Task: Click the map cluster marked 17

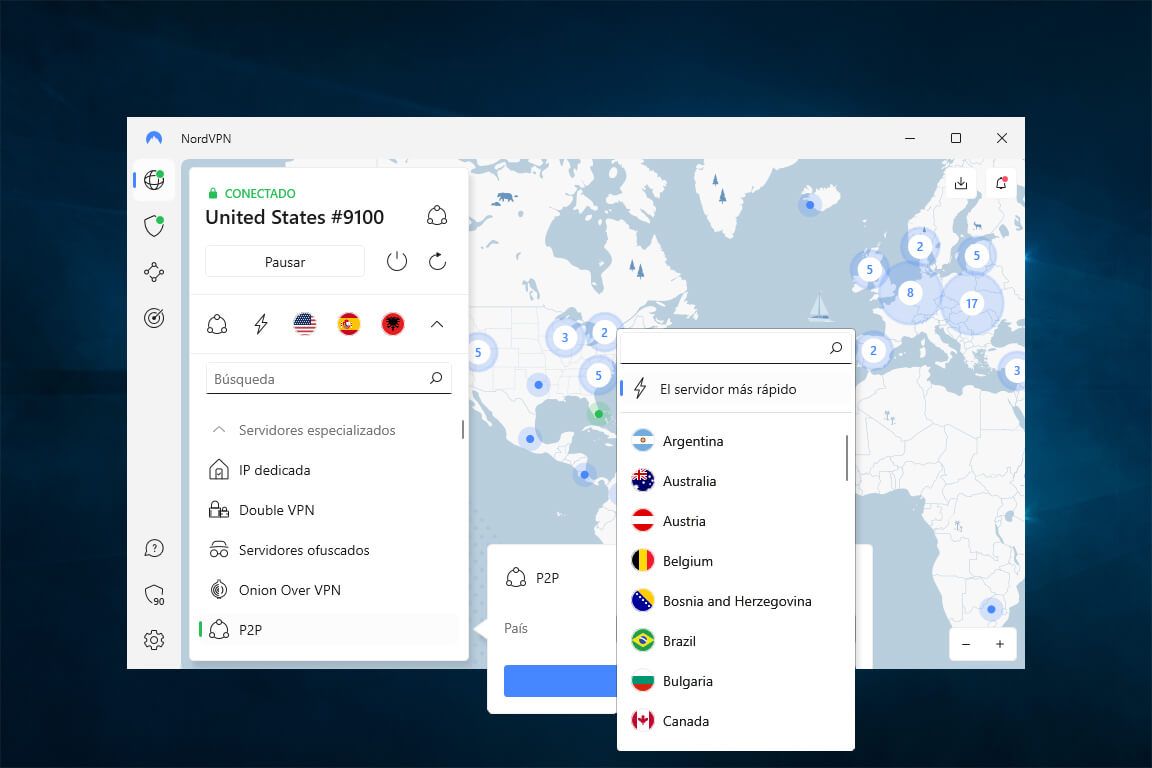Action: coord(971,303)
